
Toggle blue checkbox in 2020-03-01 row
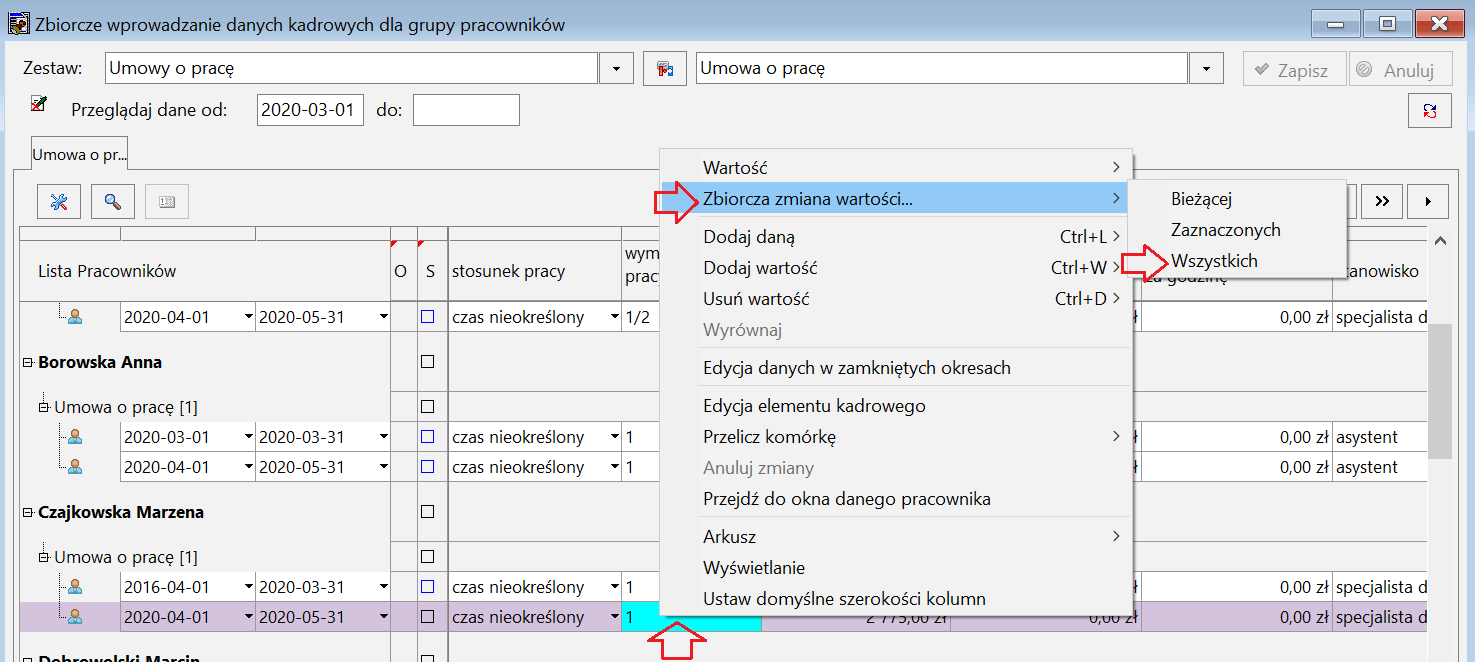(x=428, y=437)
